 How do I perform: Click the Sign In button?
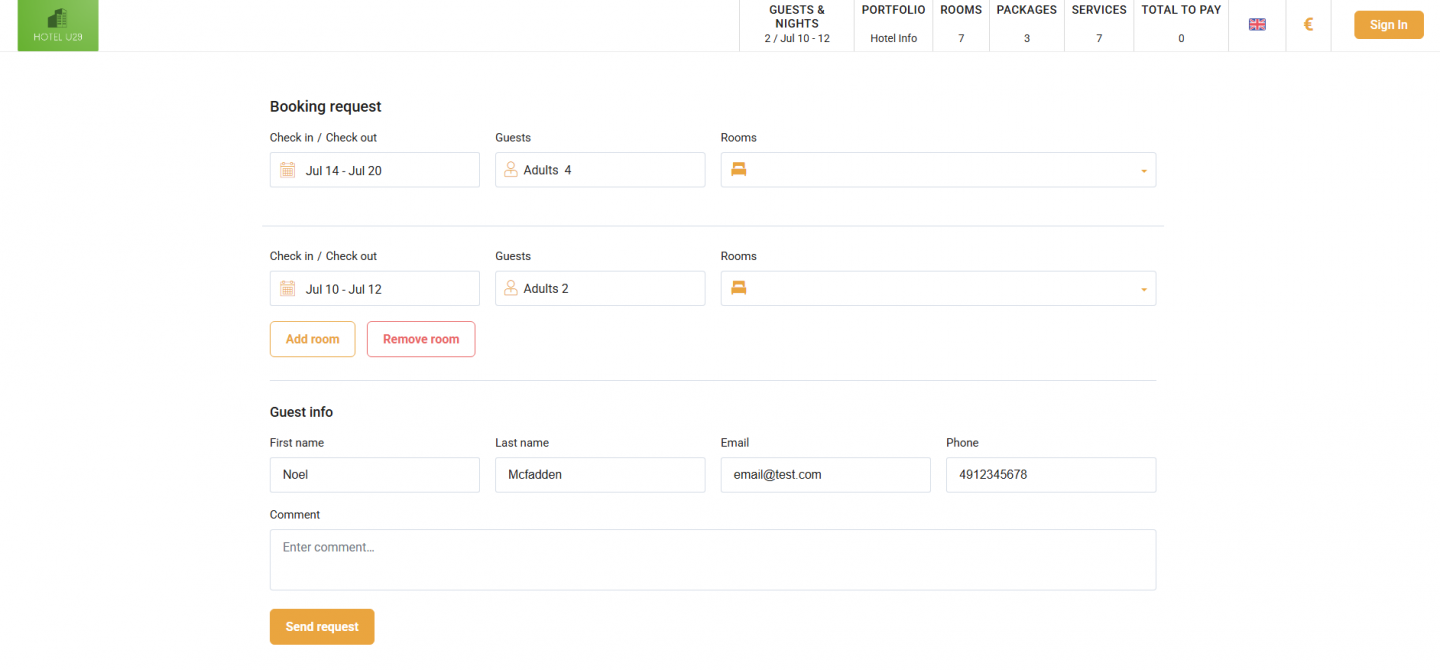pyautogui.click(x=1389, y=25)
